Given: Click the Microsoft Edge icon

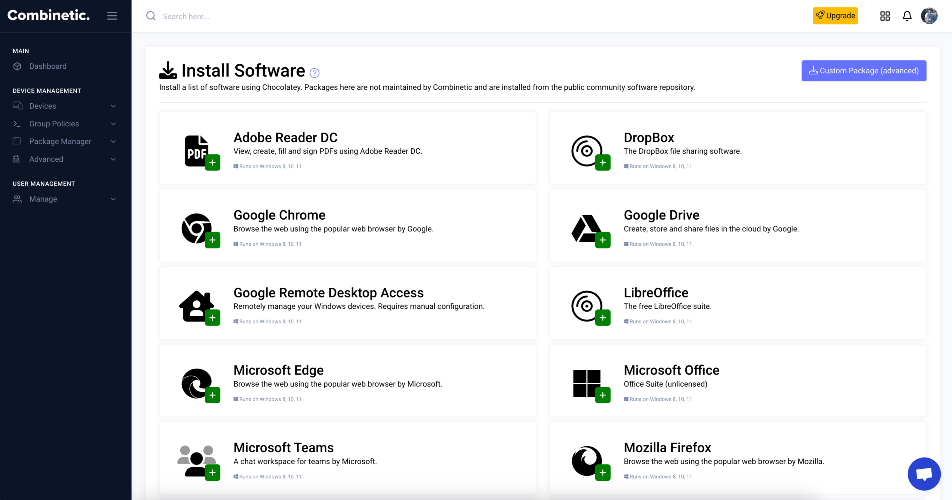Looking at the screenshot, I should point(197,383).
